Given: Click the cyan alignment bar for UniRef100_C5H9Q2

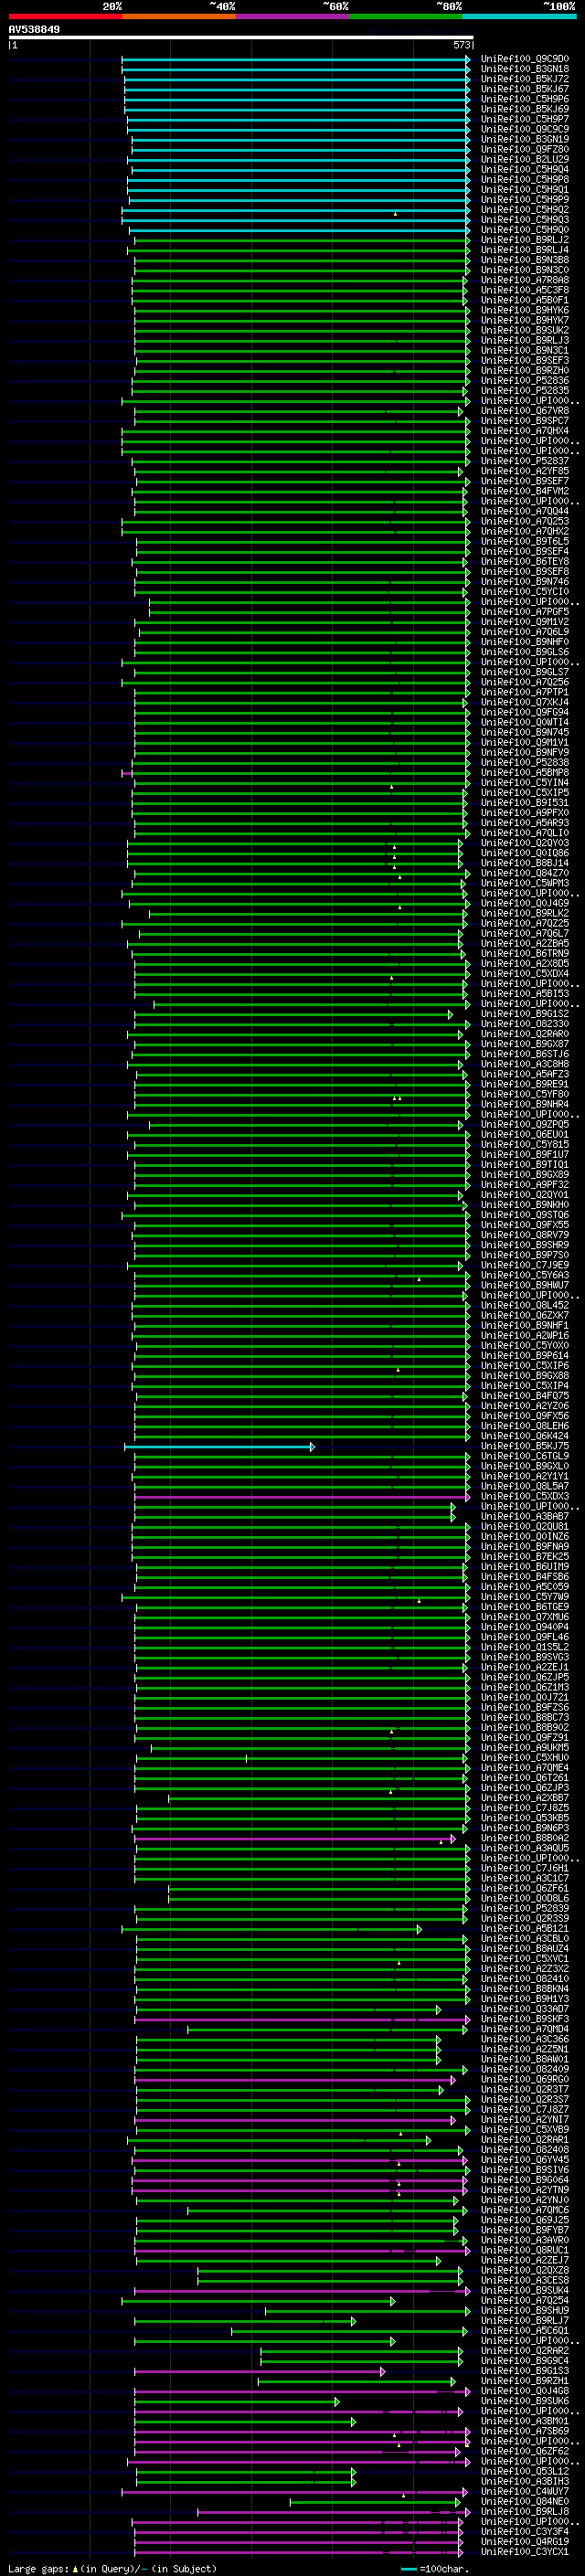Looking at the screenshot, I should (296, 210).
